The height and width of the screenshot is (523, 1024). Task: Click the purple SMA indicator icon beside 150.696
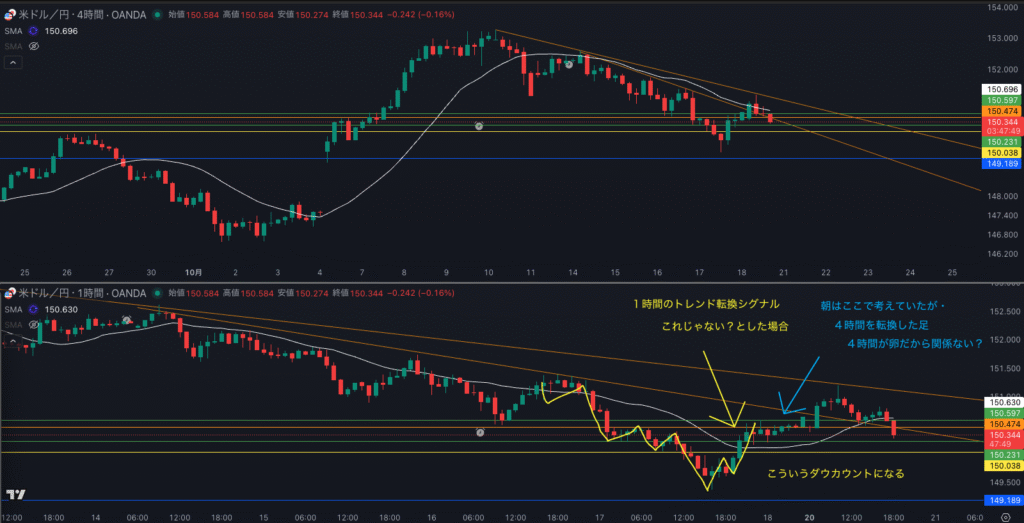[33, 31]
